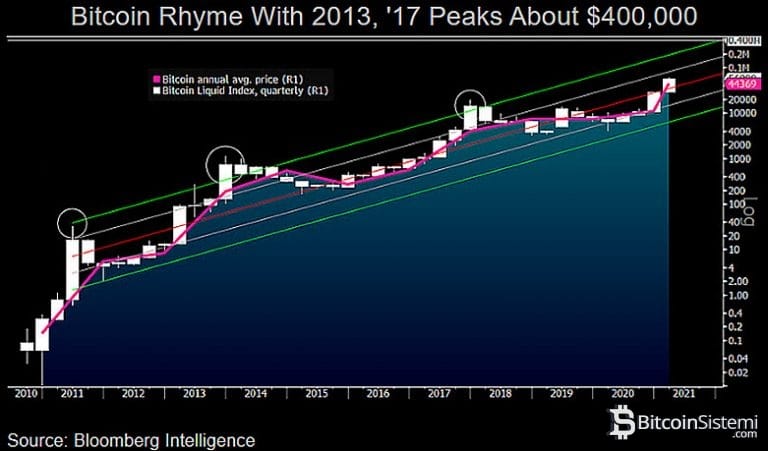Select the 2013 label on the time axis
This screenshot has width=768, height=451.
click(x=193, y=393)
